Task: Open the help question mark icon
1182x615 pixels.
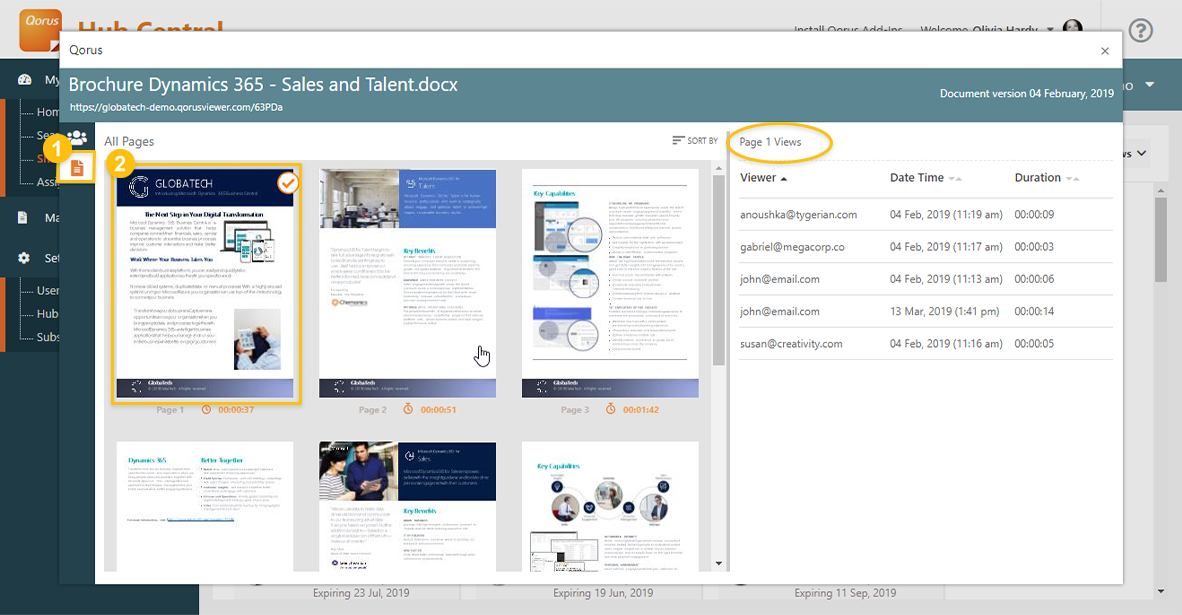Action: (1141, 30)
